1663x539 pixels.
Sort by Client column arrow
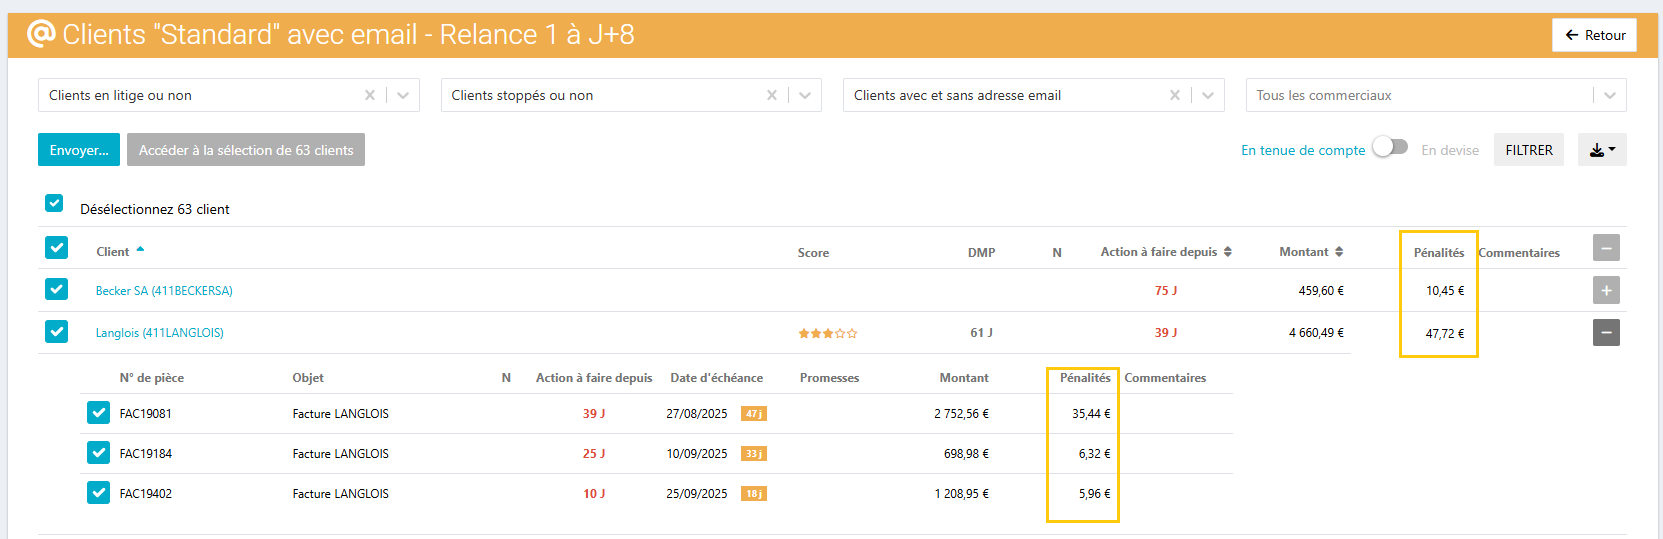pos(140,250)
